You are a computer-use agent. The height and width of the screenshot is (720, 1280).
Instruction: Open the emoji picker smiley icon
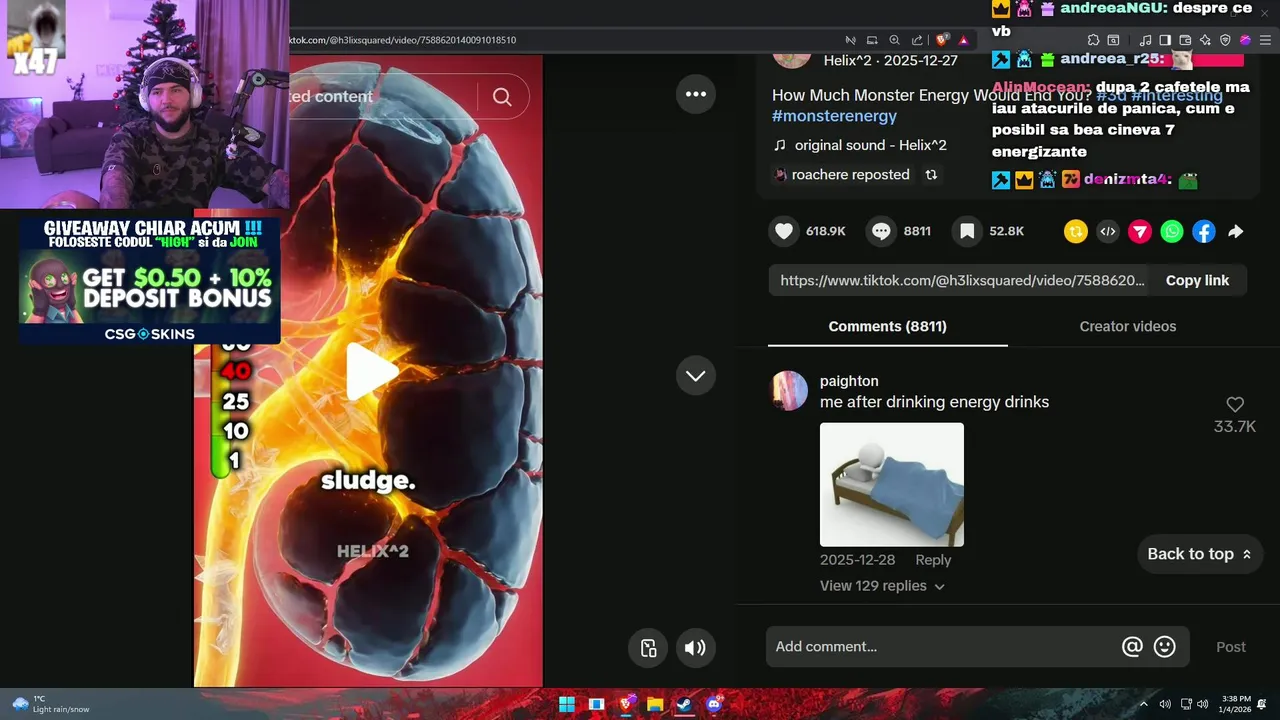1165,647
